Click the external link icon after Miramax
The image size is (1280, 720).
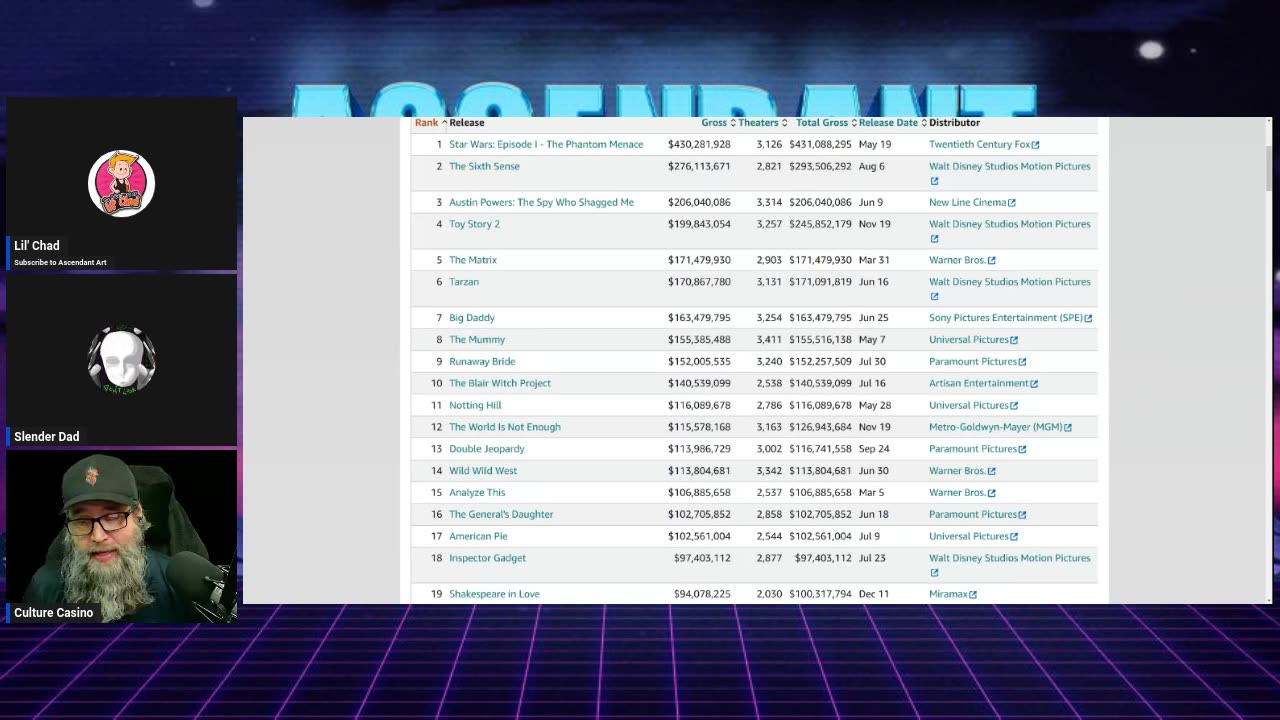[x=973, y=595]
